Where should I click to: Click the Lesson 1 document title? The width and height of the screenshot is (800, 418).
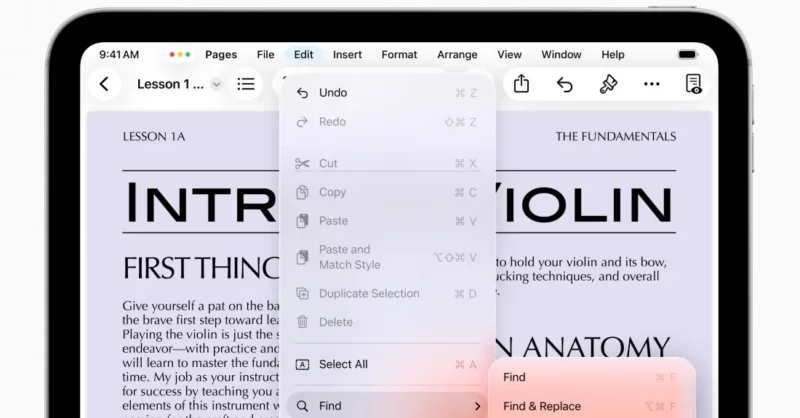click(x=170, y=84)
